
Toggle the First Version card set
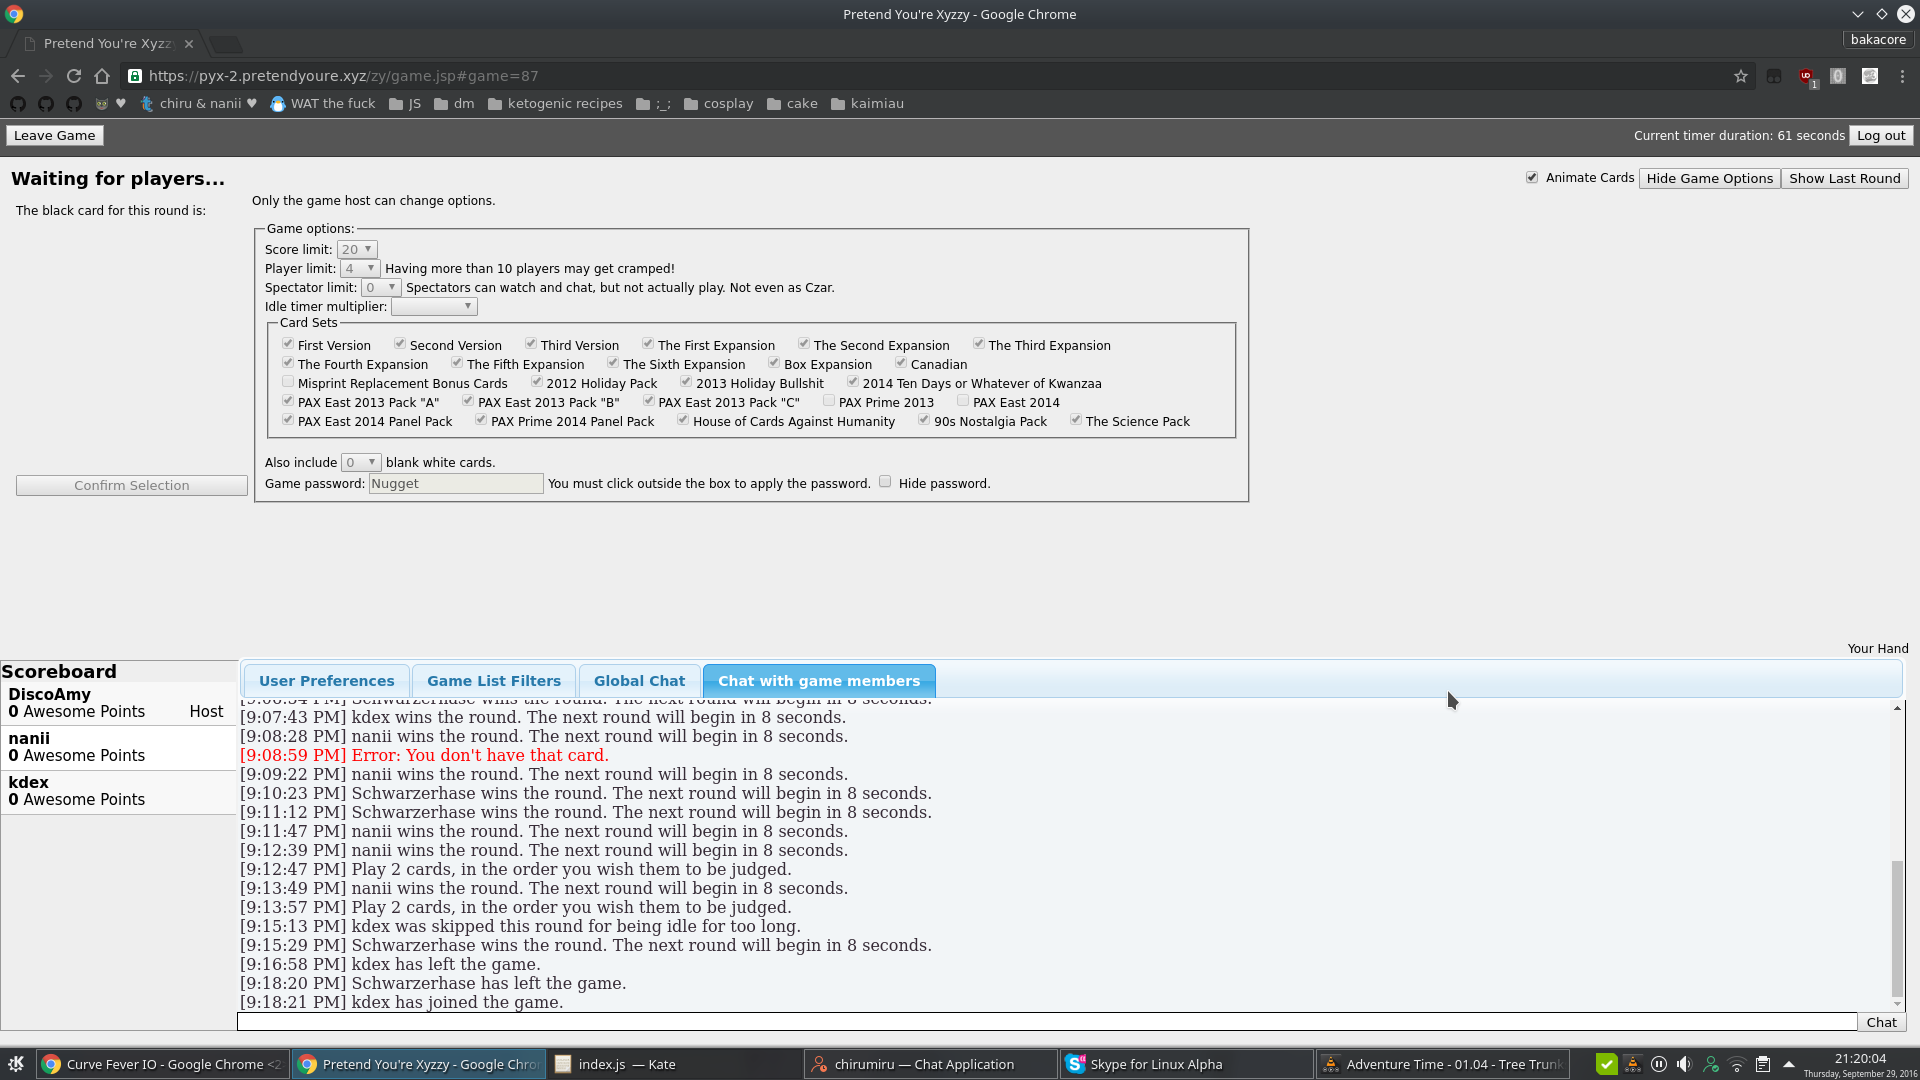click(288, 344)
